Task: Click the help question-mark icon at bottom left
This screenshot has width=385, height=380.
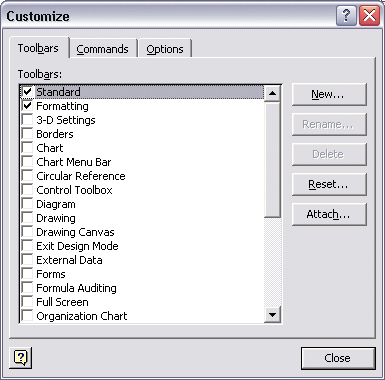Action: (21, 358)
